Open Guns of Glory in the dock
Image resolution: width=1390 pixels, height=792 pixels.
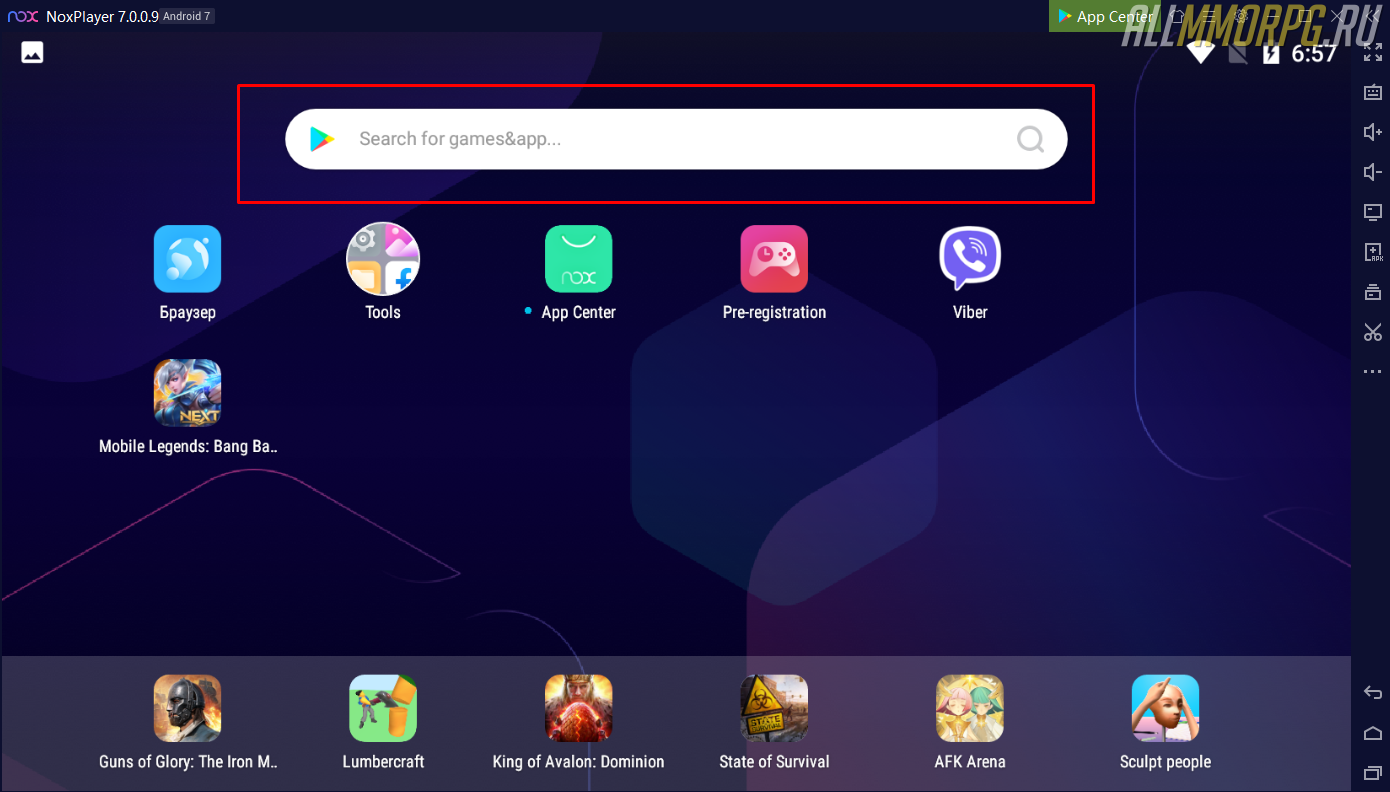[x=187, y=708]
